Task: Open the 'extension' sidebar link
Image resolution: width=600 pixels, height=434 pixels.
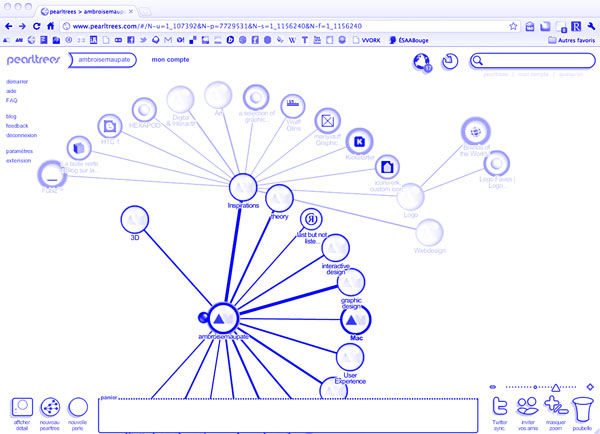Action: 18,161
